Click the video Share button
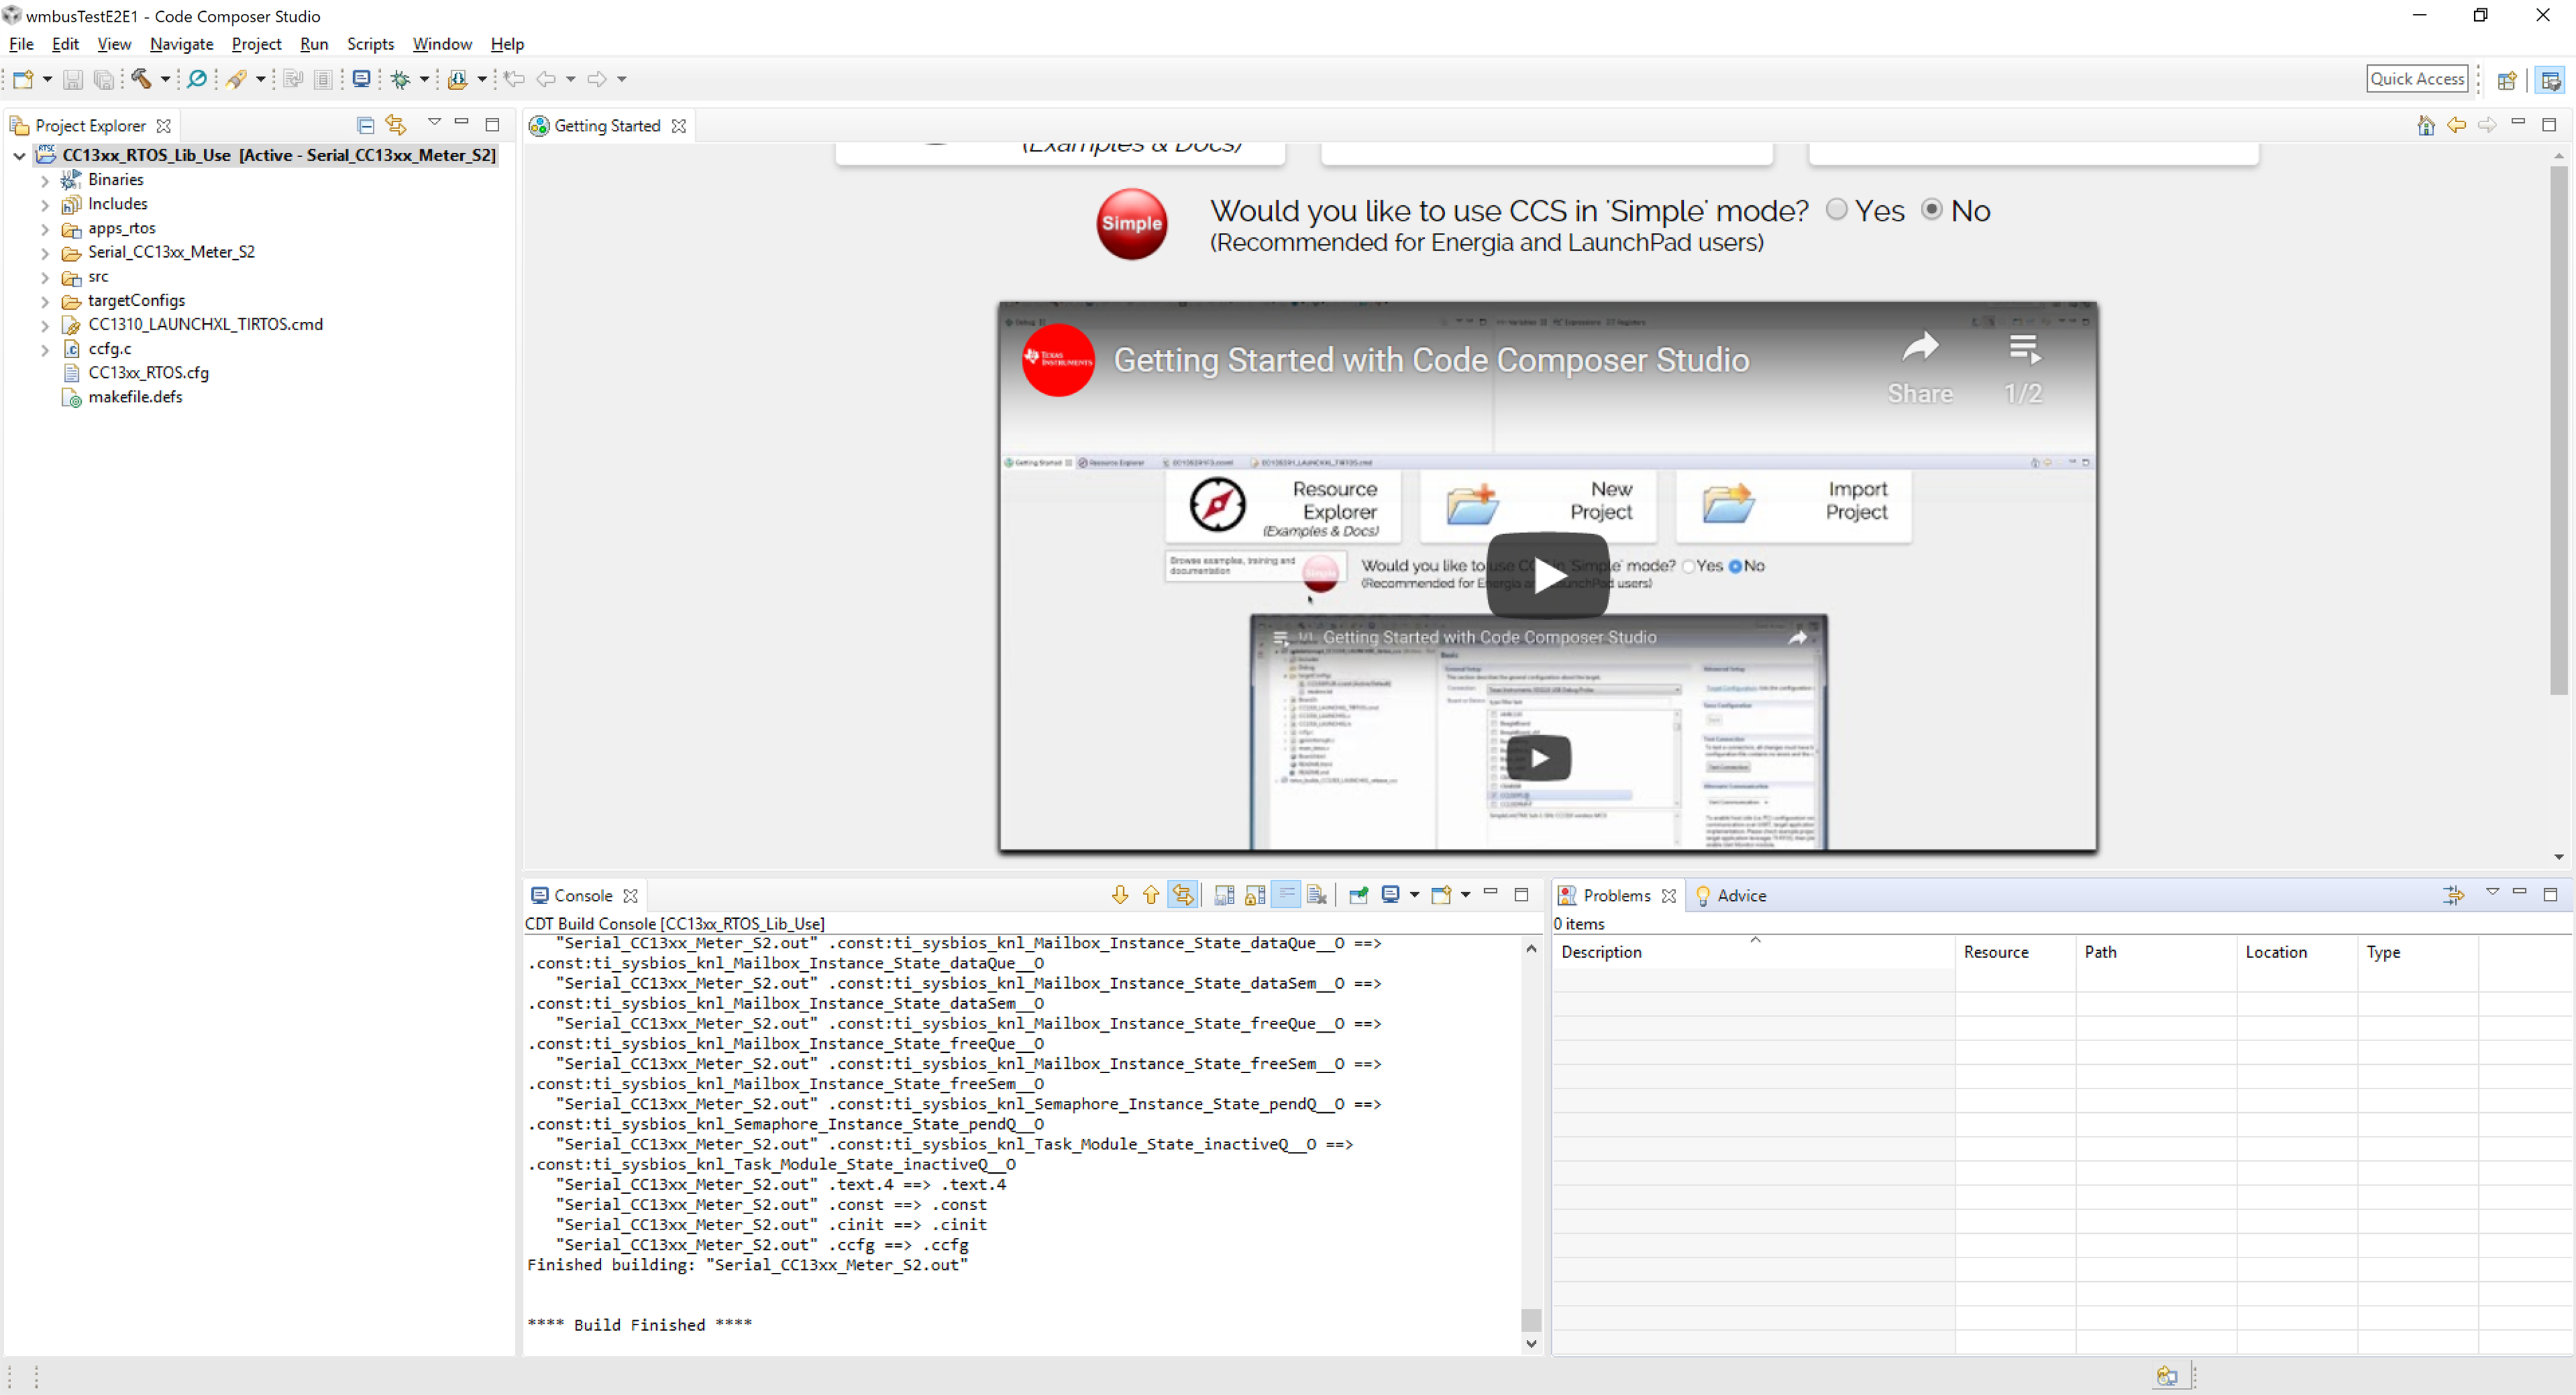The width and height of the screenshot is (2576, 1395). pos(1920,368)
